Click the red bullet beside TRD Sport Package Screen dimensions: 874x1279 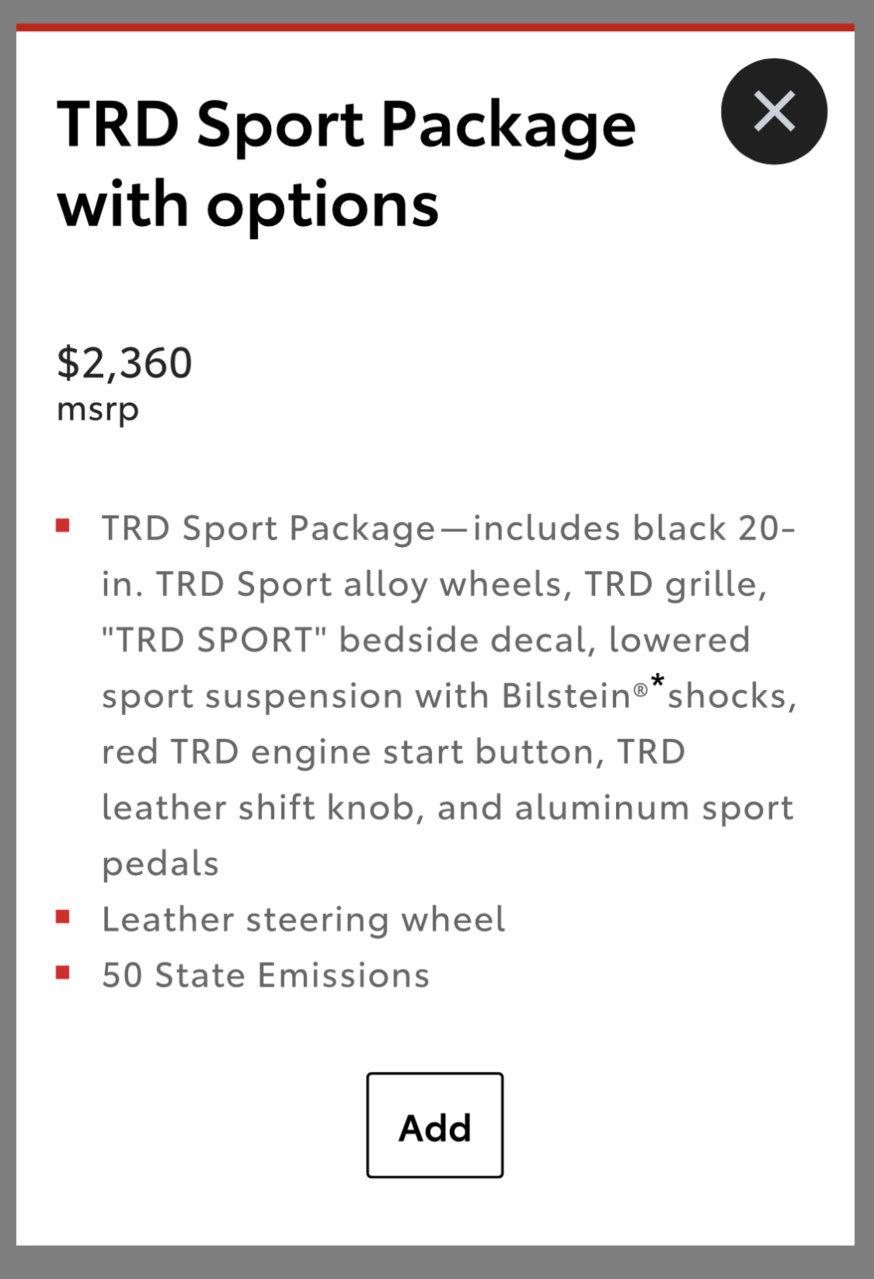[63, 526]
